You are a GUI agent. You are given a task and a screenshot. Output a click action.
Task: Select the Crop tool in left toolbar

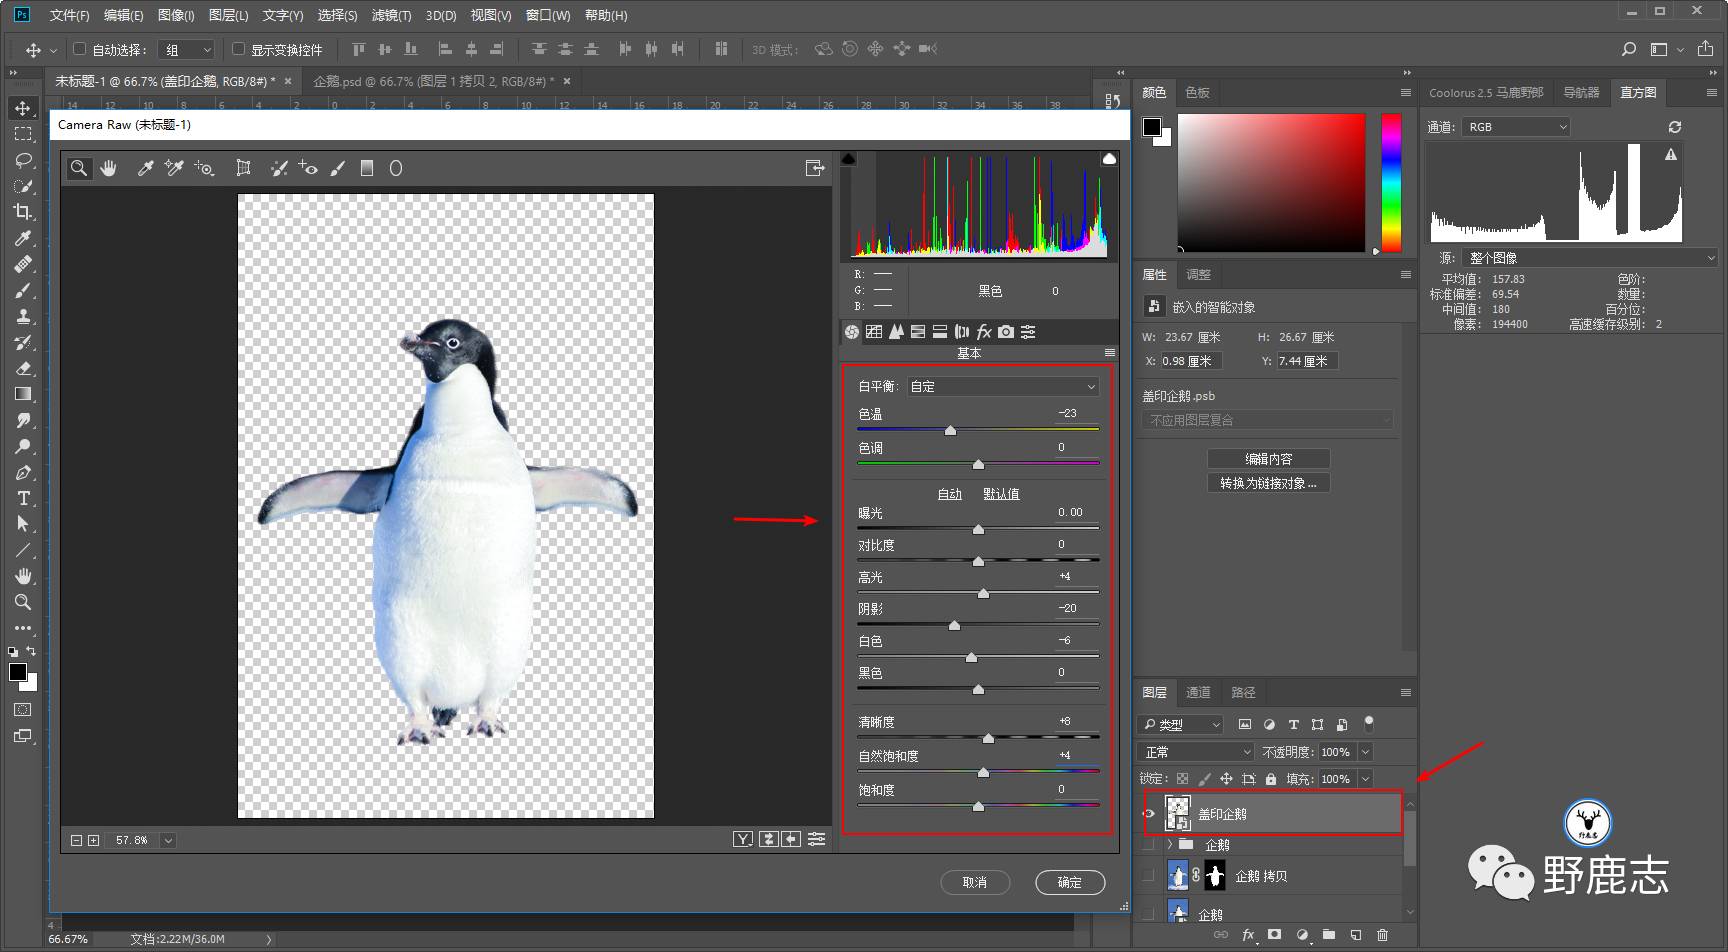(x=22, y=212)
